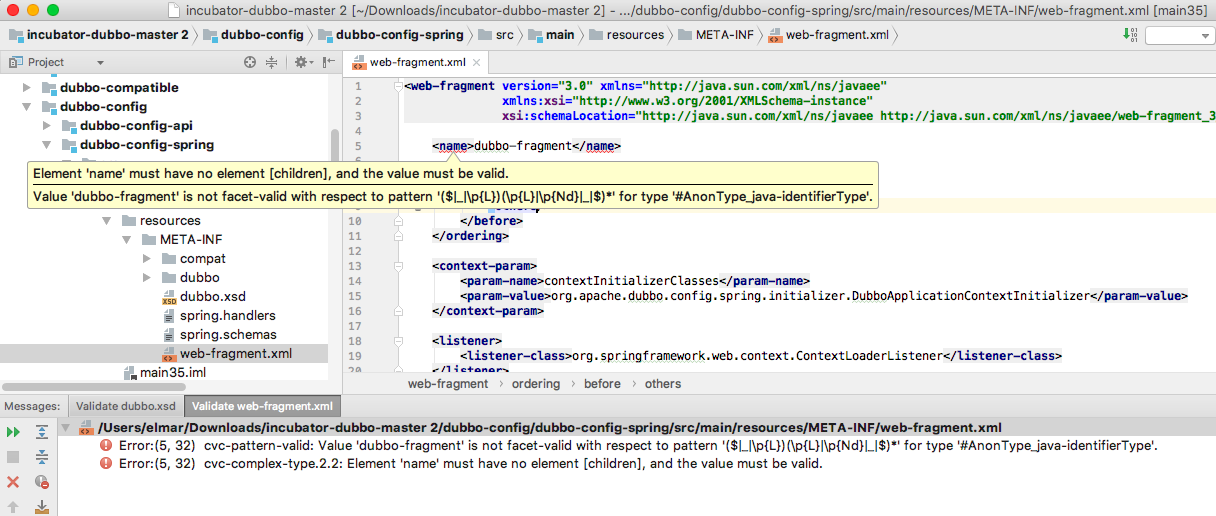Click Collapse All icon in Project panel
This screenshot has height=516, width=1216.
point(272,62)
